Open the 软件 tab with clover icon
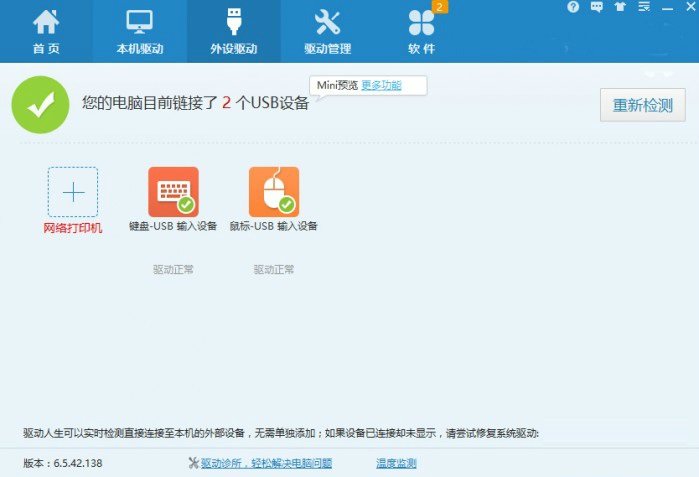Image resolution: width=699 pixels, height=477 pixels. pos(421,31)
